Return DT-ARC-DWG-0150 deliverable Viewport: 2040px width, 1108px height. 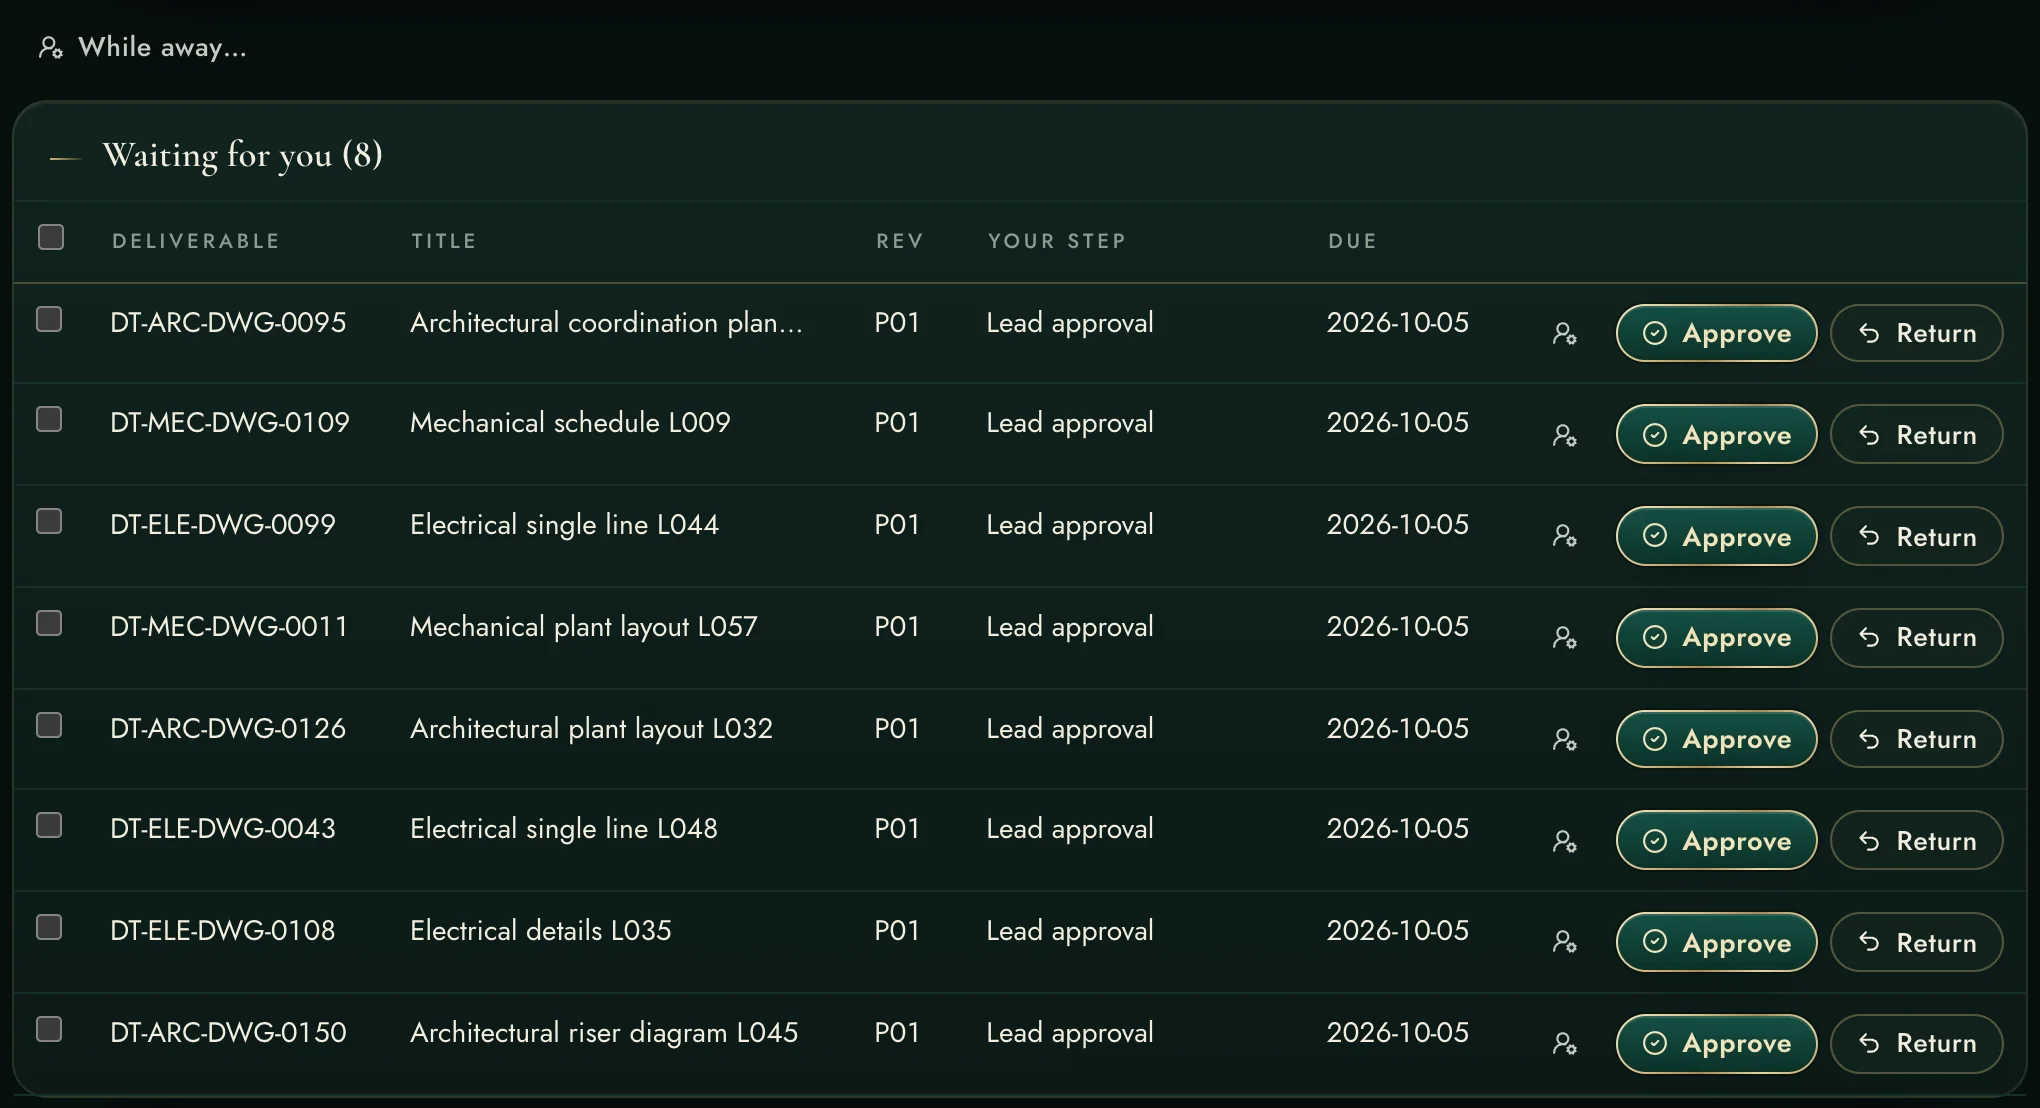[x=1916, y=1043]
